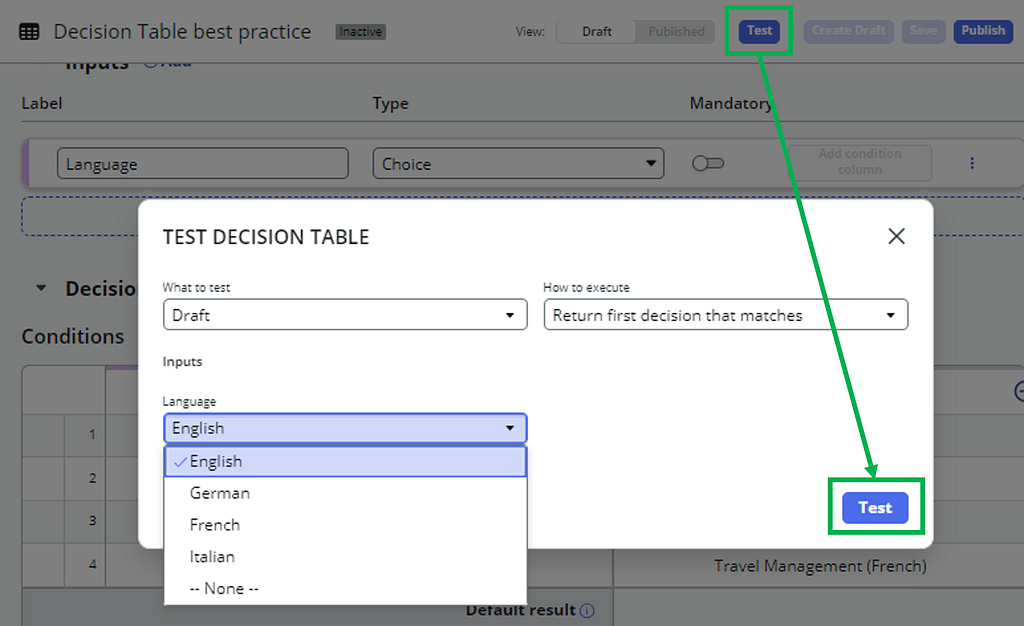Click the decision table grid icon
The image size is (1024, 626).
click(29, 31)
